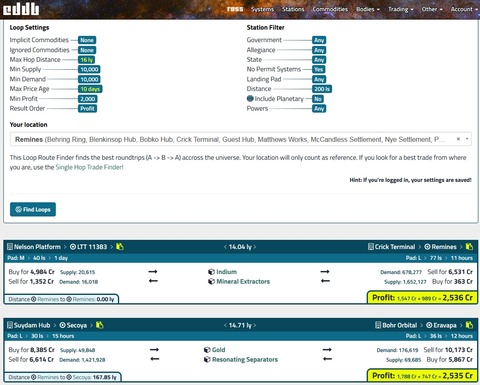Screen dimensions: 480x385
Task: Open the Mineral Extractors commodity link
Action: (x=243, y=282)
